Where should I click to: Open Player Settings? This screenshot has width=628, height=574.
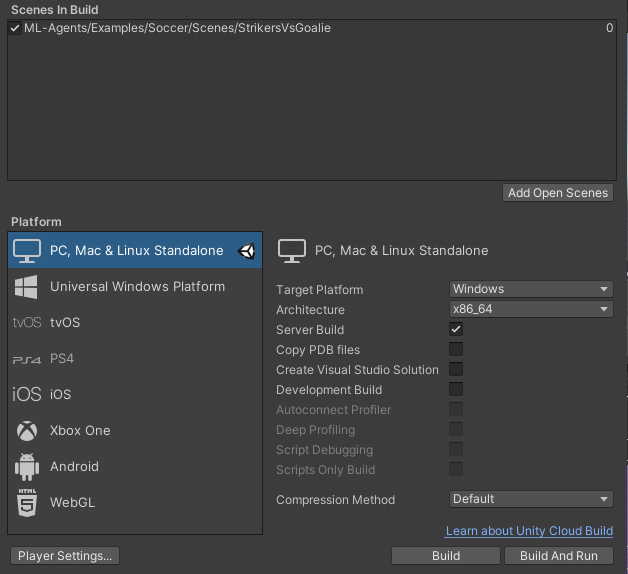[x=65, y=556]
